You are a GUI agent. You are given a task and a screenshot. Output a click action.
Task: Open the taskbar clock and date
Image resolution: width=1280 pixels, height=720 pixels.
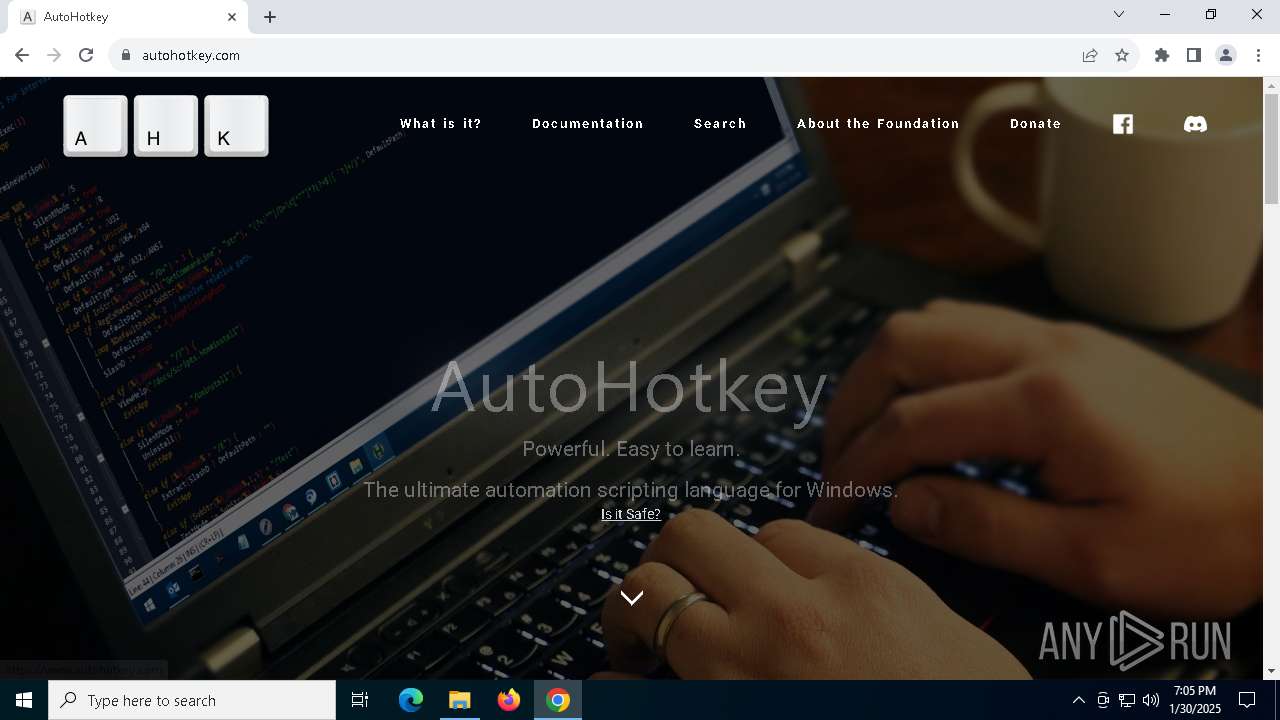1195,700
